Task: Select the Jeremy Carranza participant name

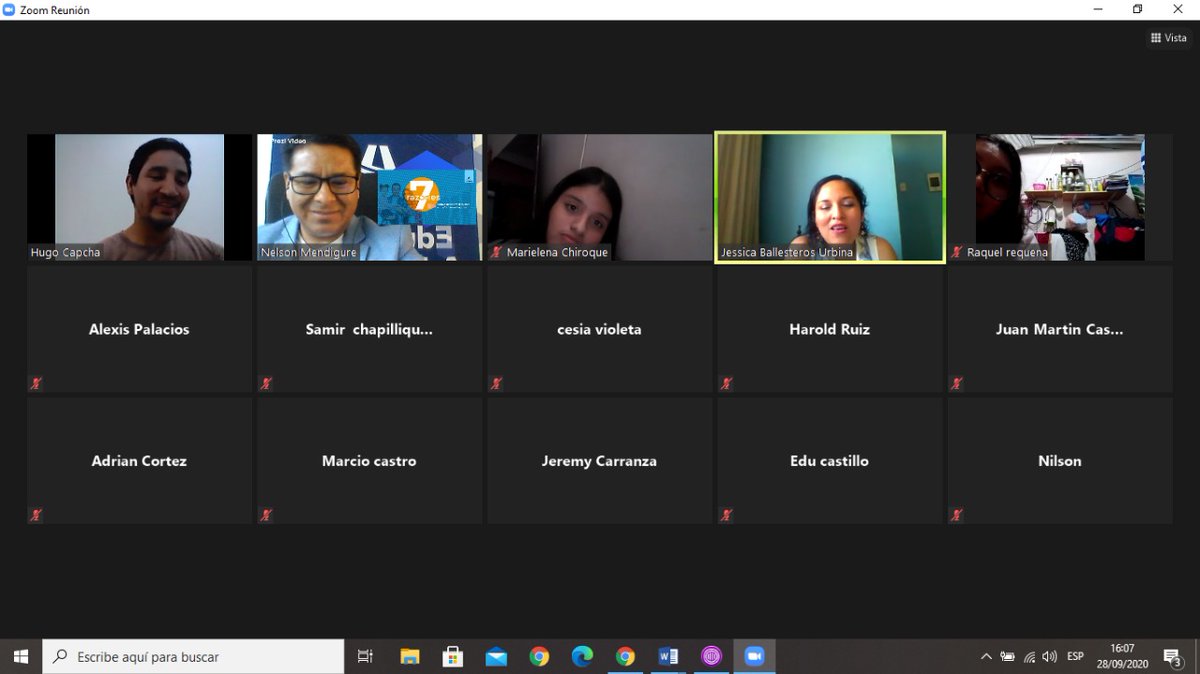Action: tap(599, 461)
